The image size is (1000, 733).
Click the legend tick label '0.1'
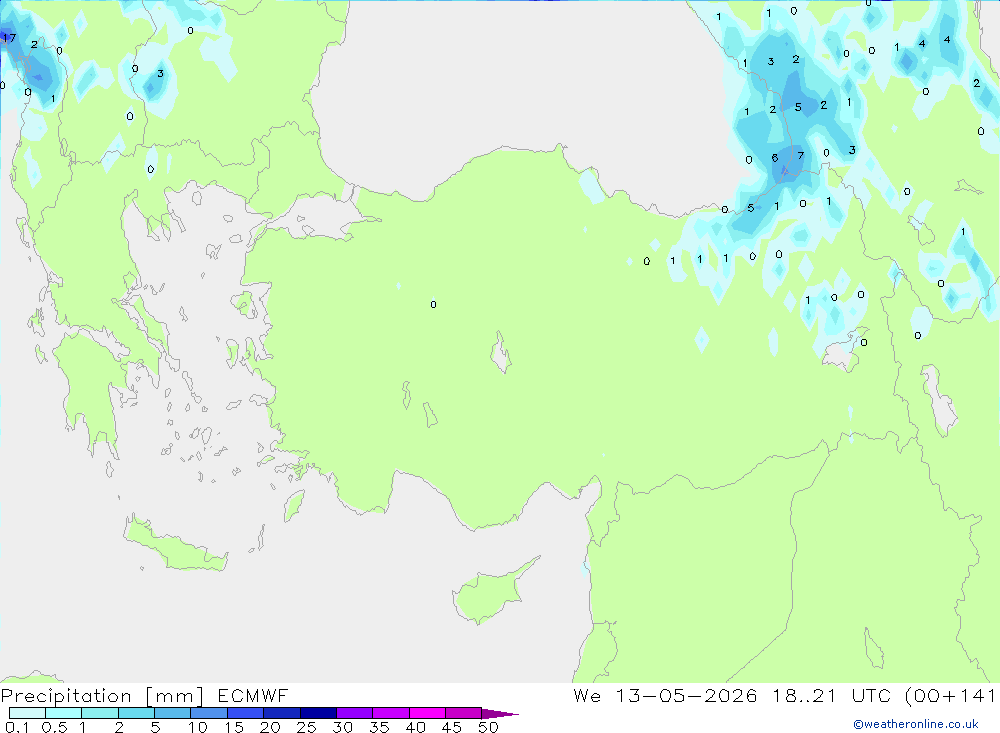pyautogui.click(x=17, y=727)
